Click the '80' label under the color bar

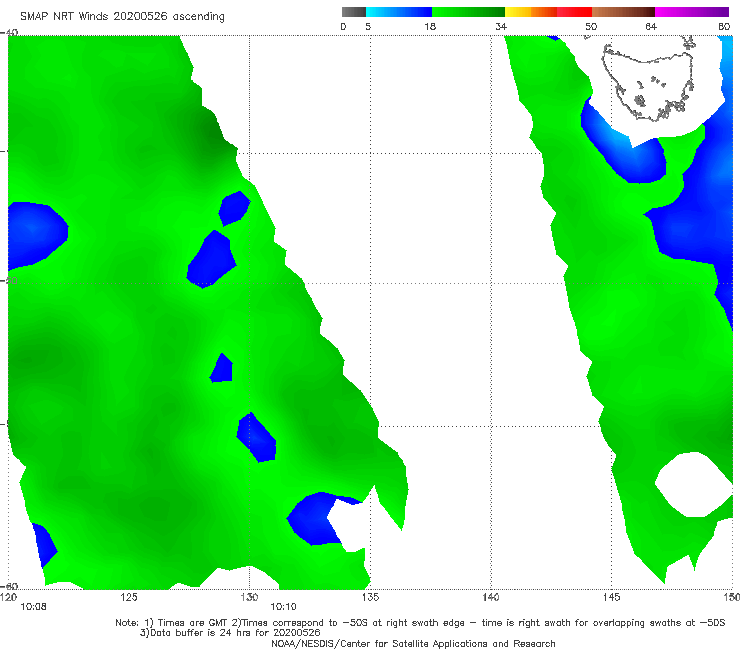point(724,26)
